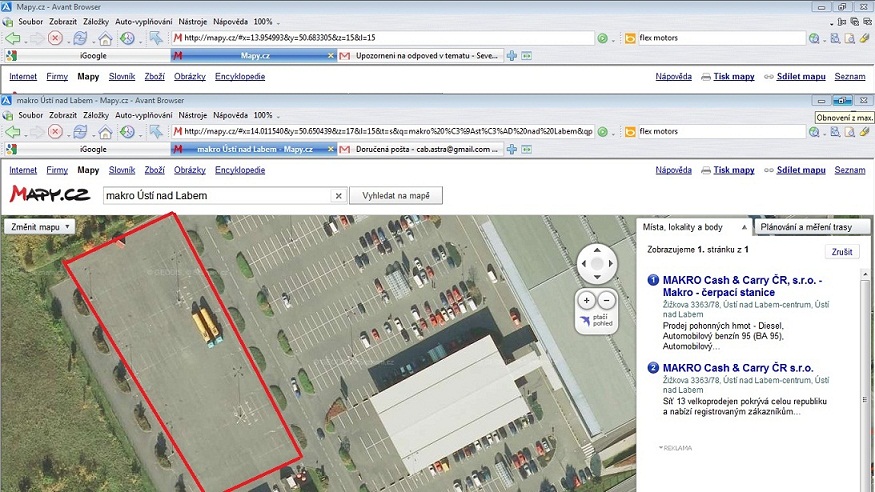Open Nástroje menu in makro Ústí window
875x492 pixels.
pos(193,115)
